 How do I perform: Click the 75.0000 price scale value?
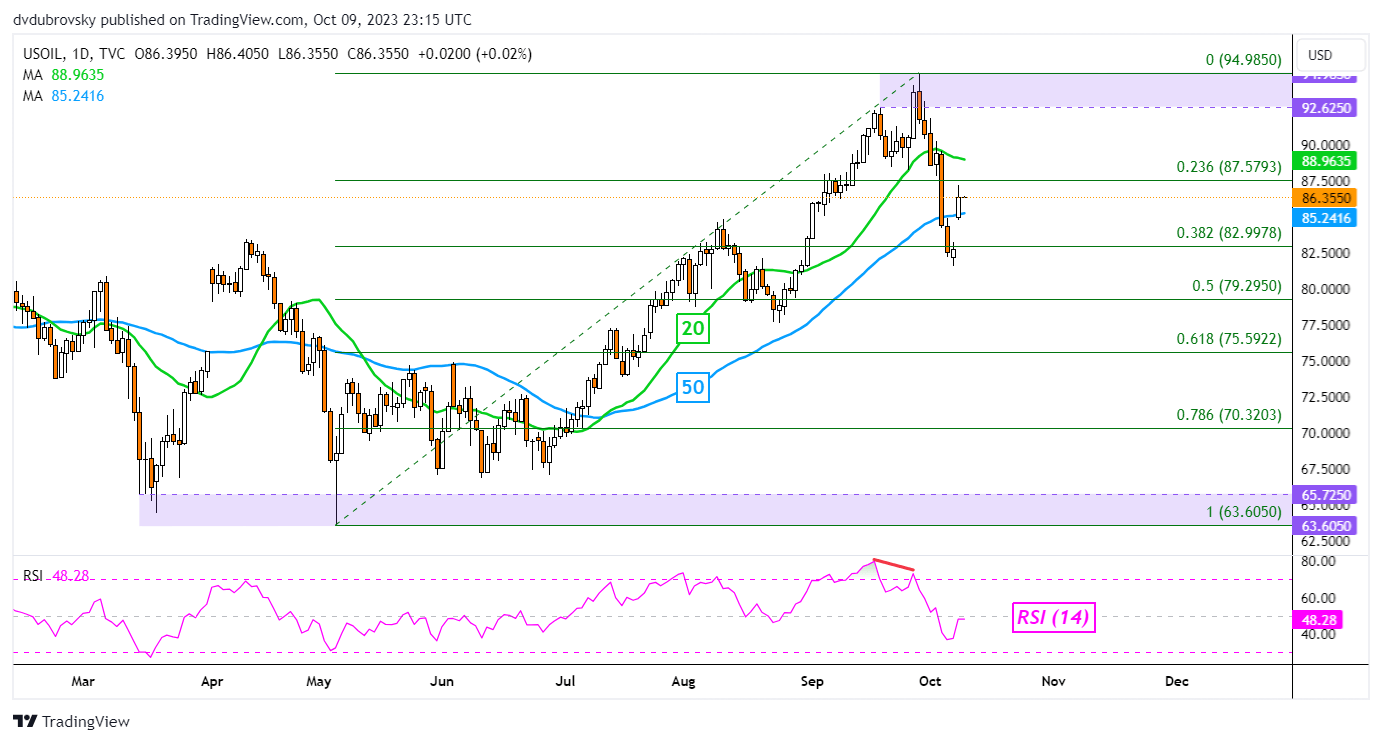[1328, 361]
